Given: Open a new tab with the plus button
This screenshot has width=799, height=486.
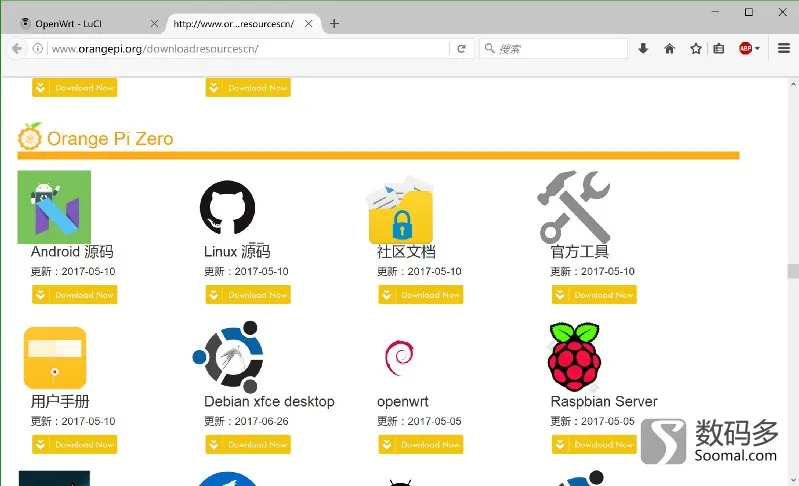Looking at the screenshot, I should coord(334,23).
